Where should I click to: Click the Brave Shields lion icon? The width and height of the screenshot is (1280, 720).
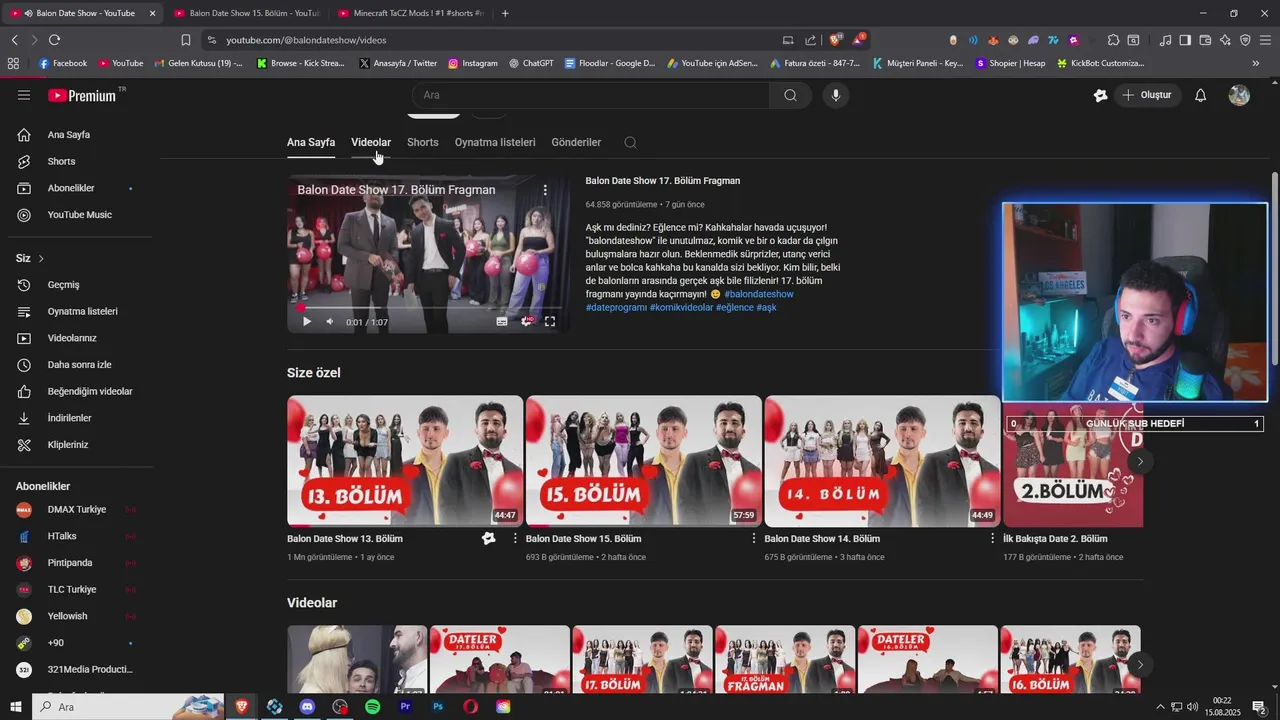click(836, 40)
